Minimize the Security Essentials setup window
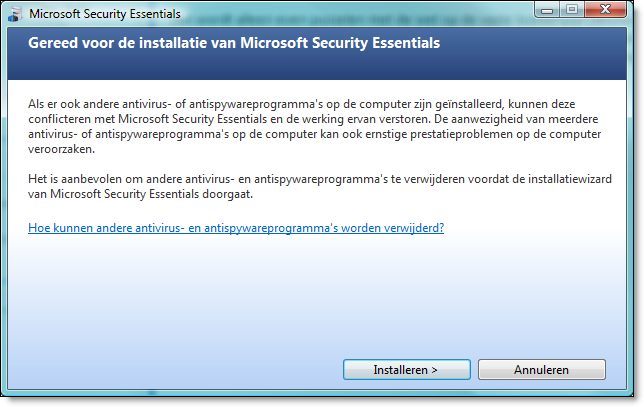Screen dimensions: 644x407 click(547, 10)
